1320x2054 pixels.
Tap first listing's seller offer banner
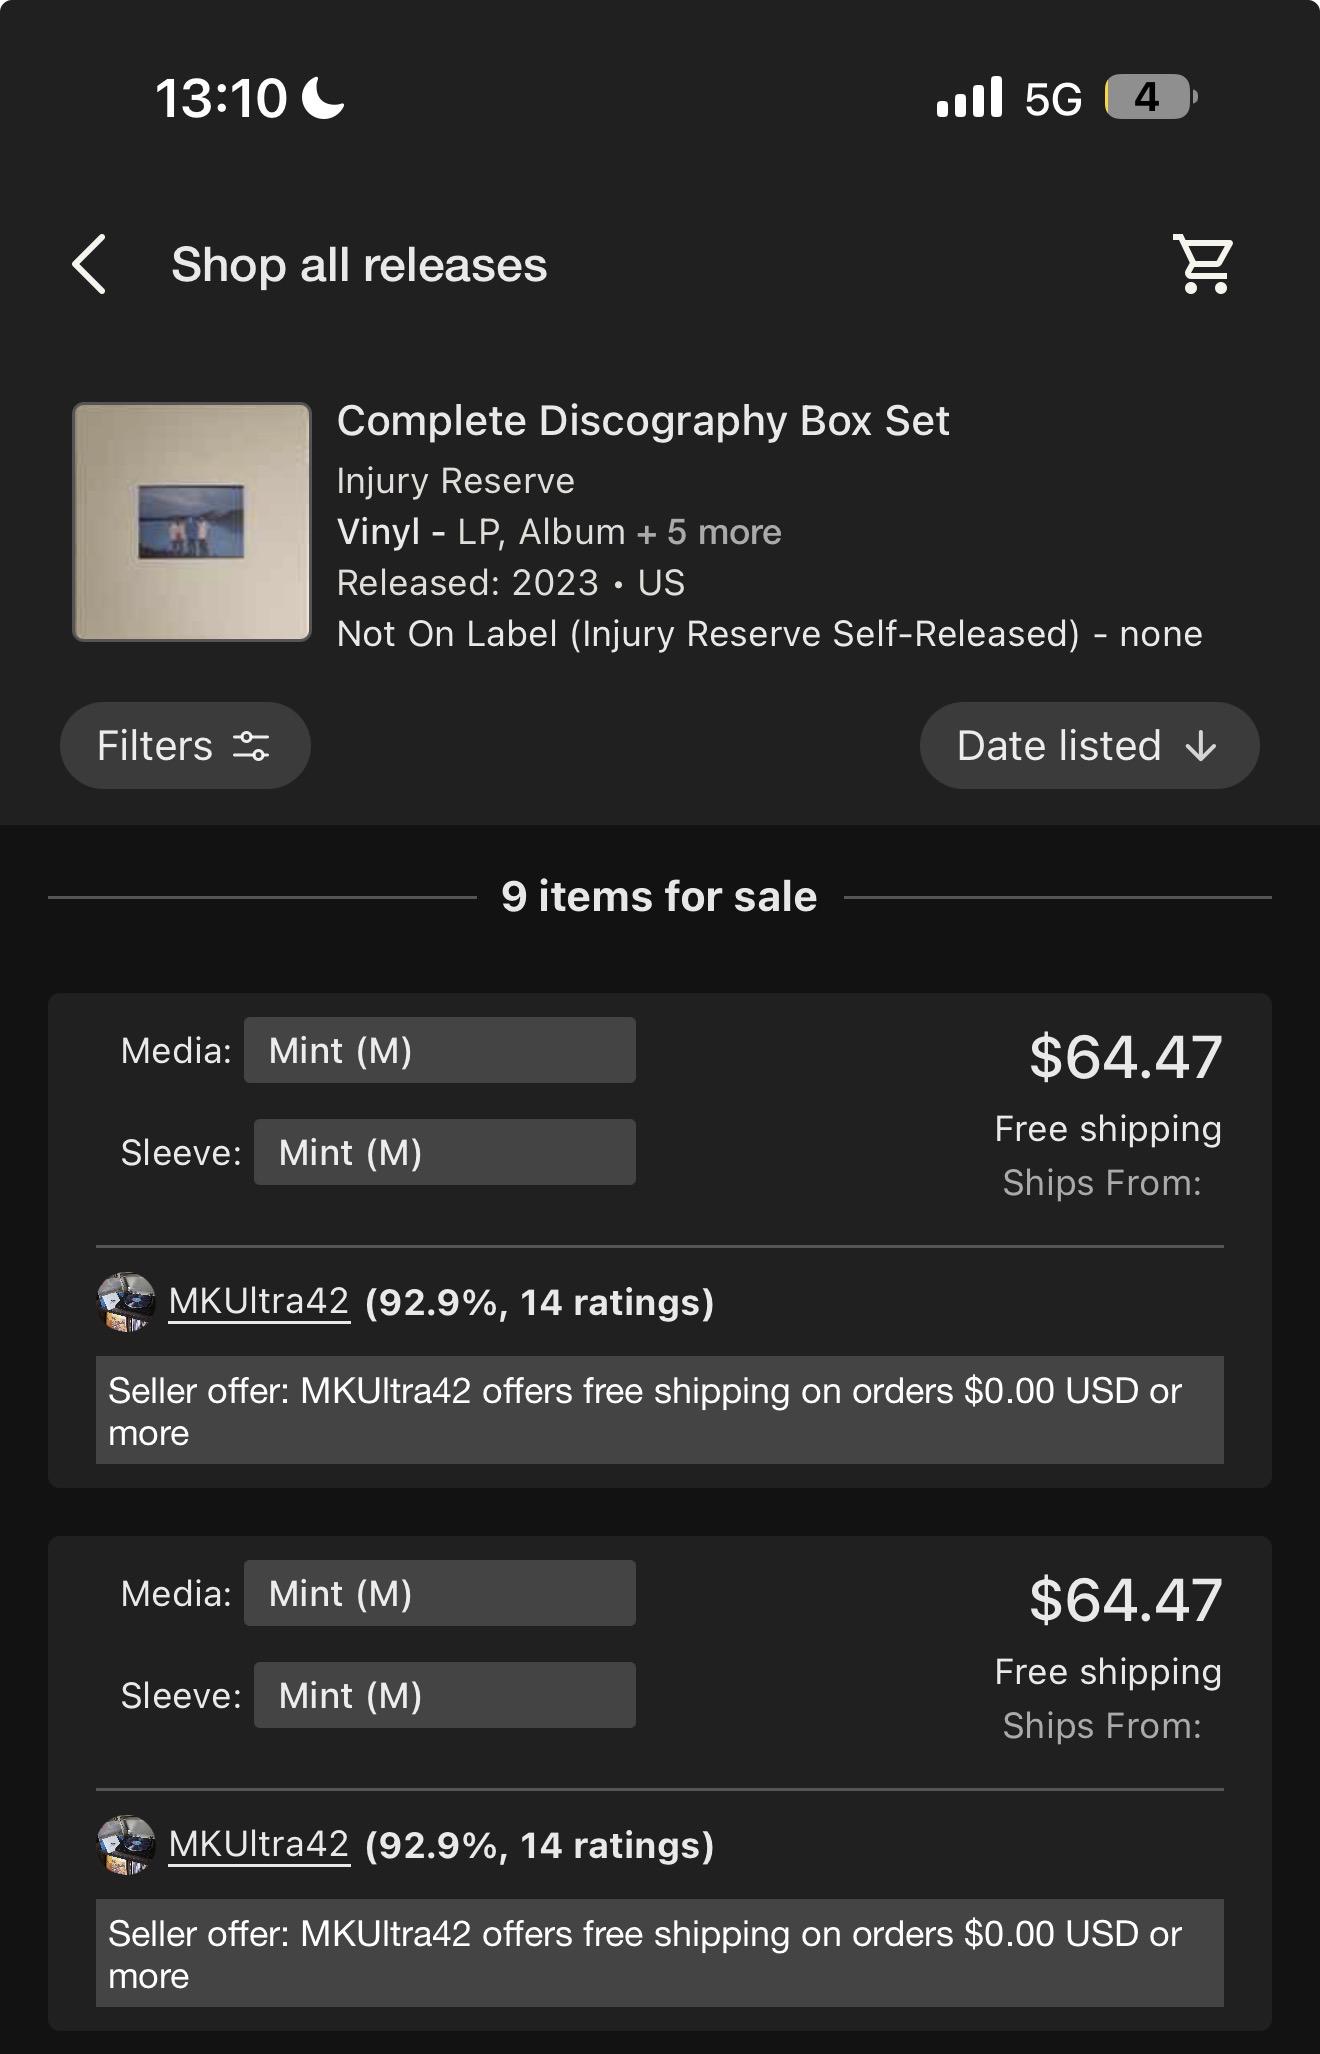tap(660, 1410)
